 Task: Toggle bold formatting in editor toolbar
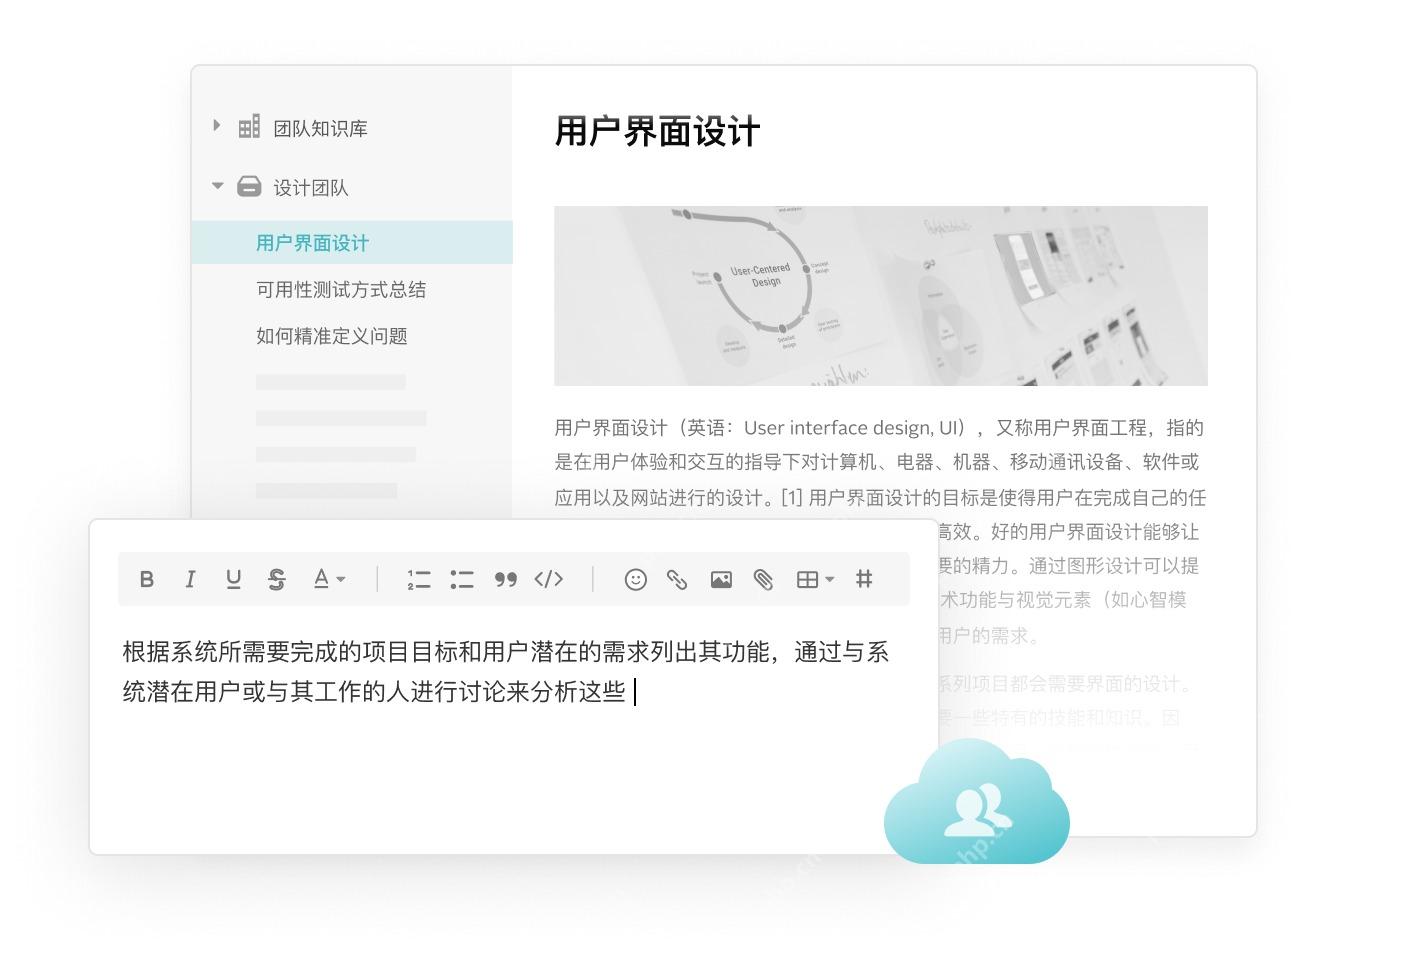click(x=147, y=579)
